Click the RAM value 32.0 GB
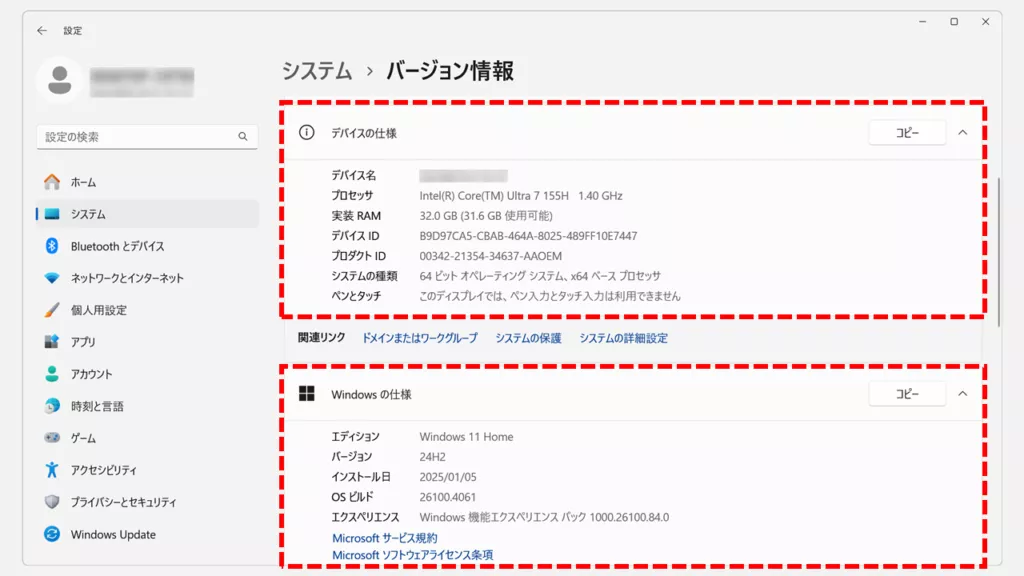Viewport: 1024px width, 576px height. [486, 216]
